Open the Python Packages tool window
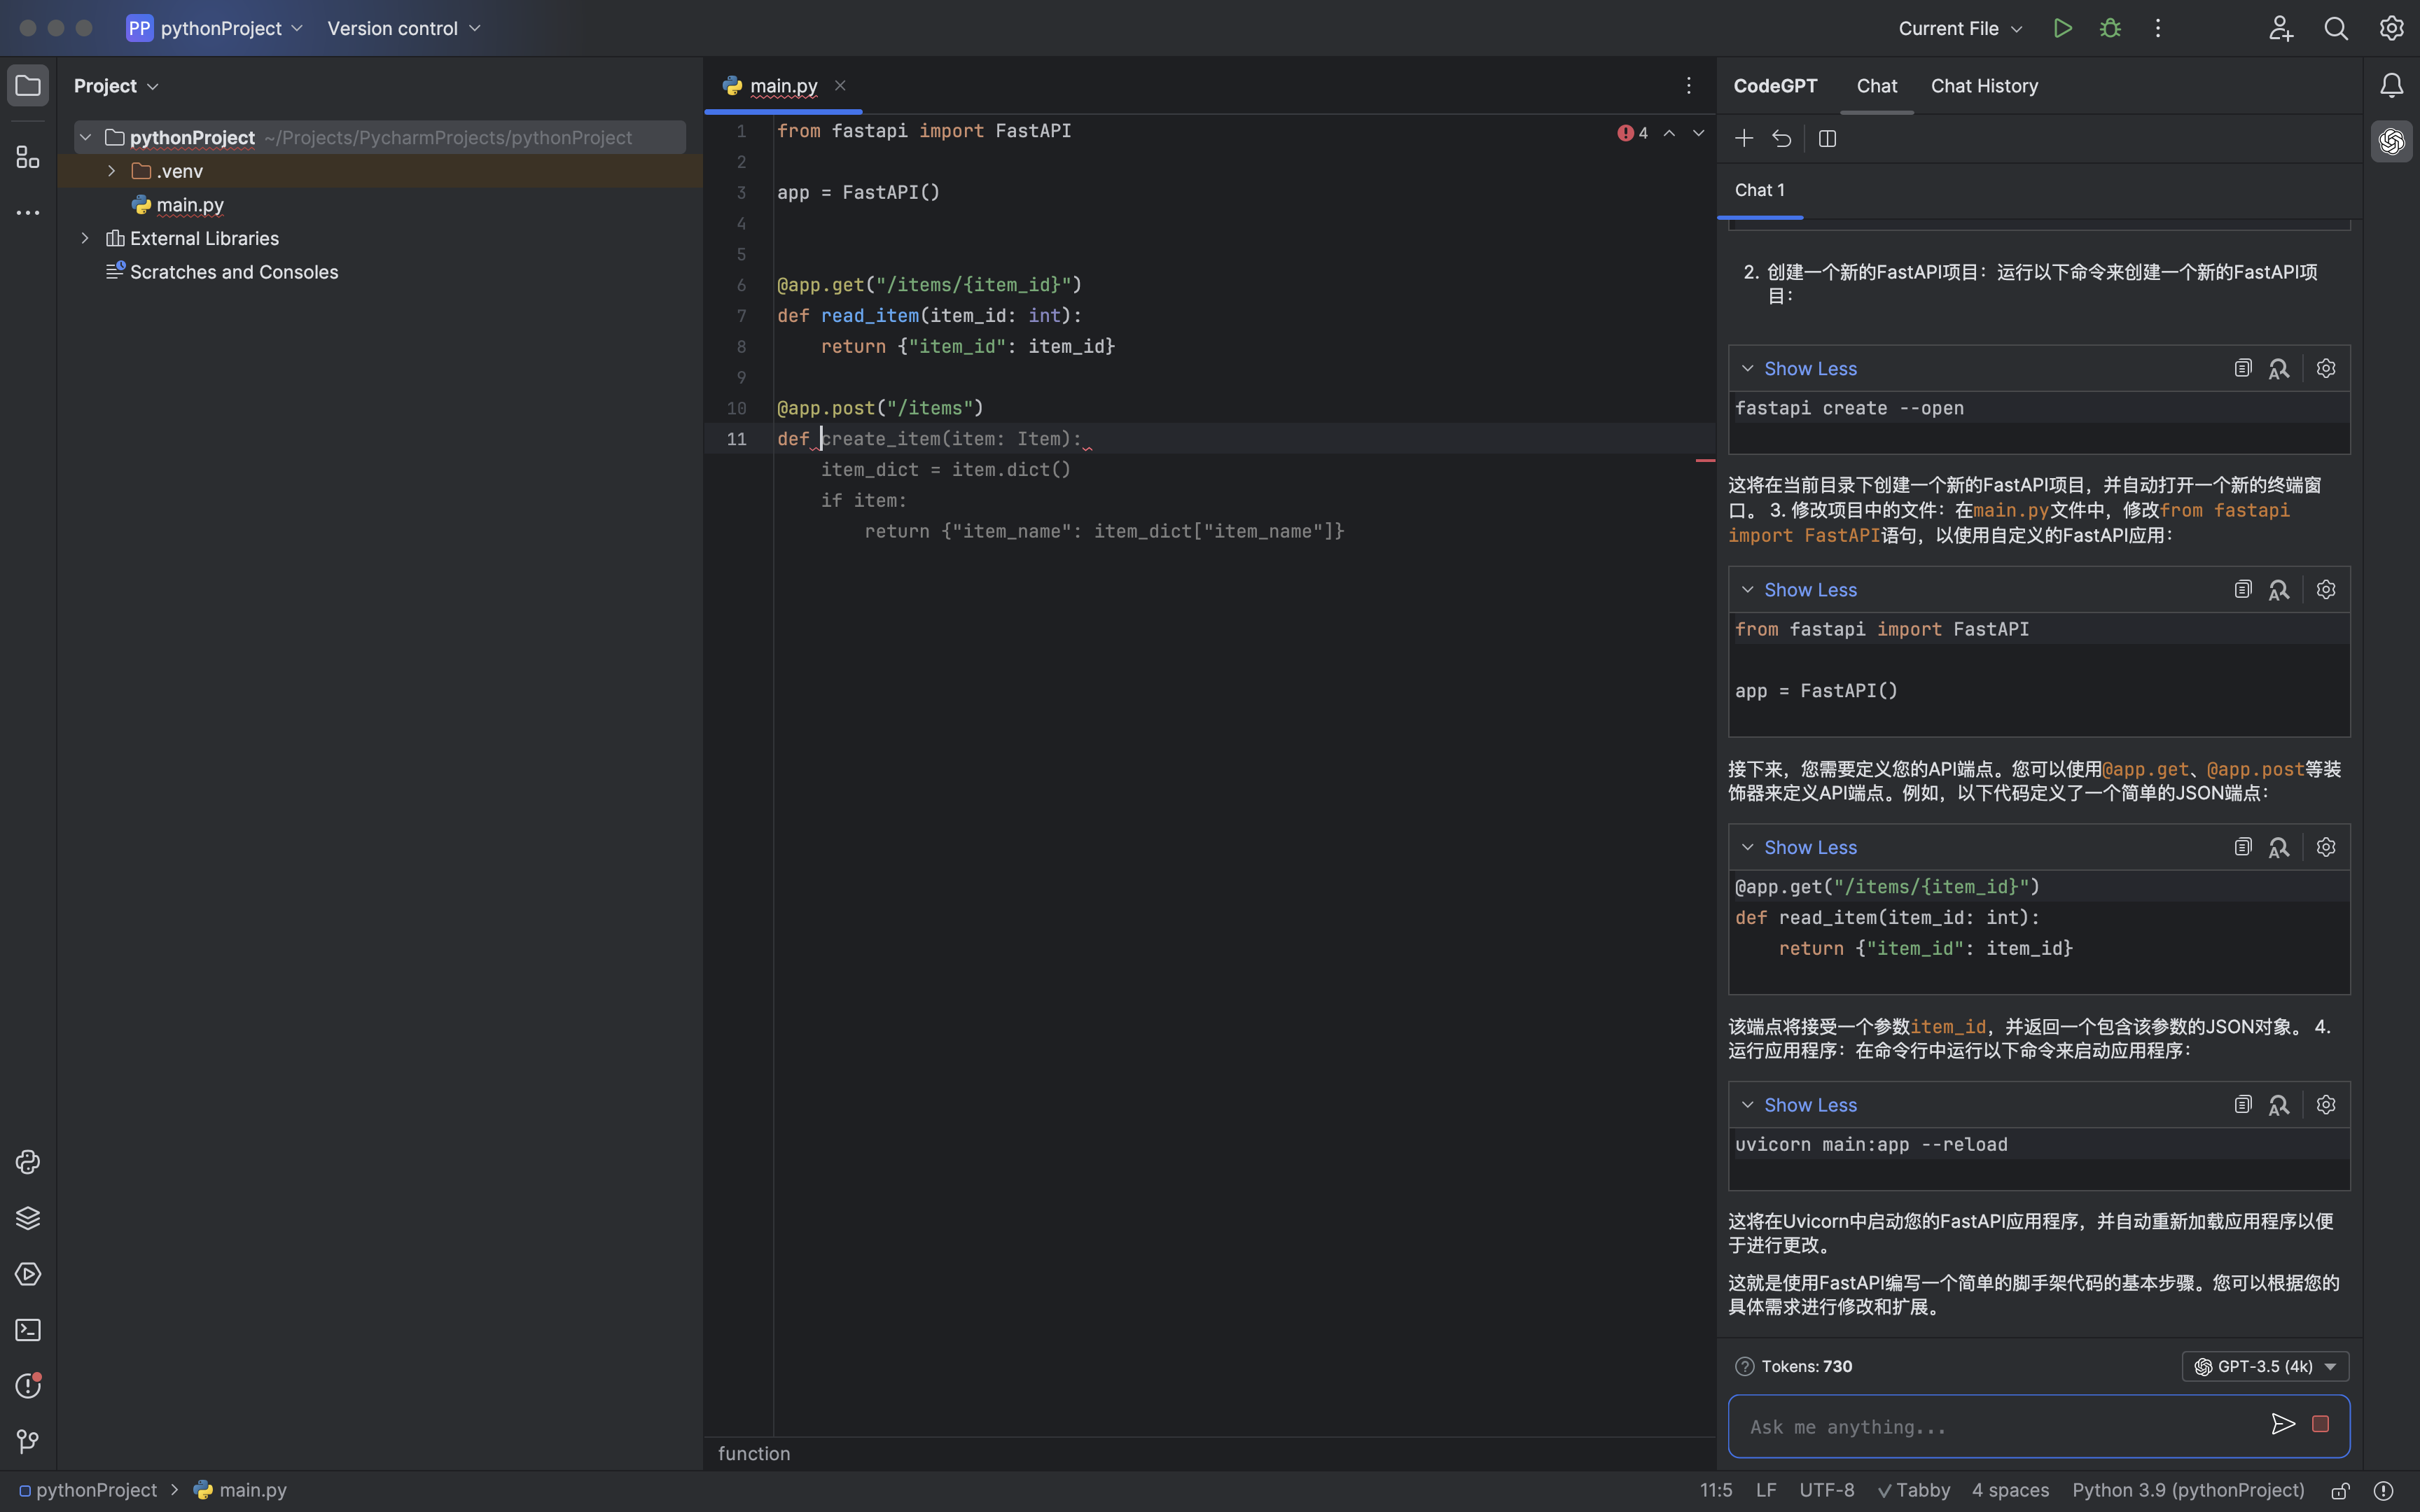The width and height of the screenshot is (2420, 1512). (x=28, y=1218)
